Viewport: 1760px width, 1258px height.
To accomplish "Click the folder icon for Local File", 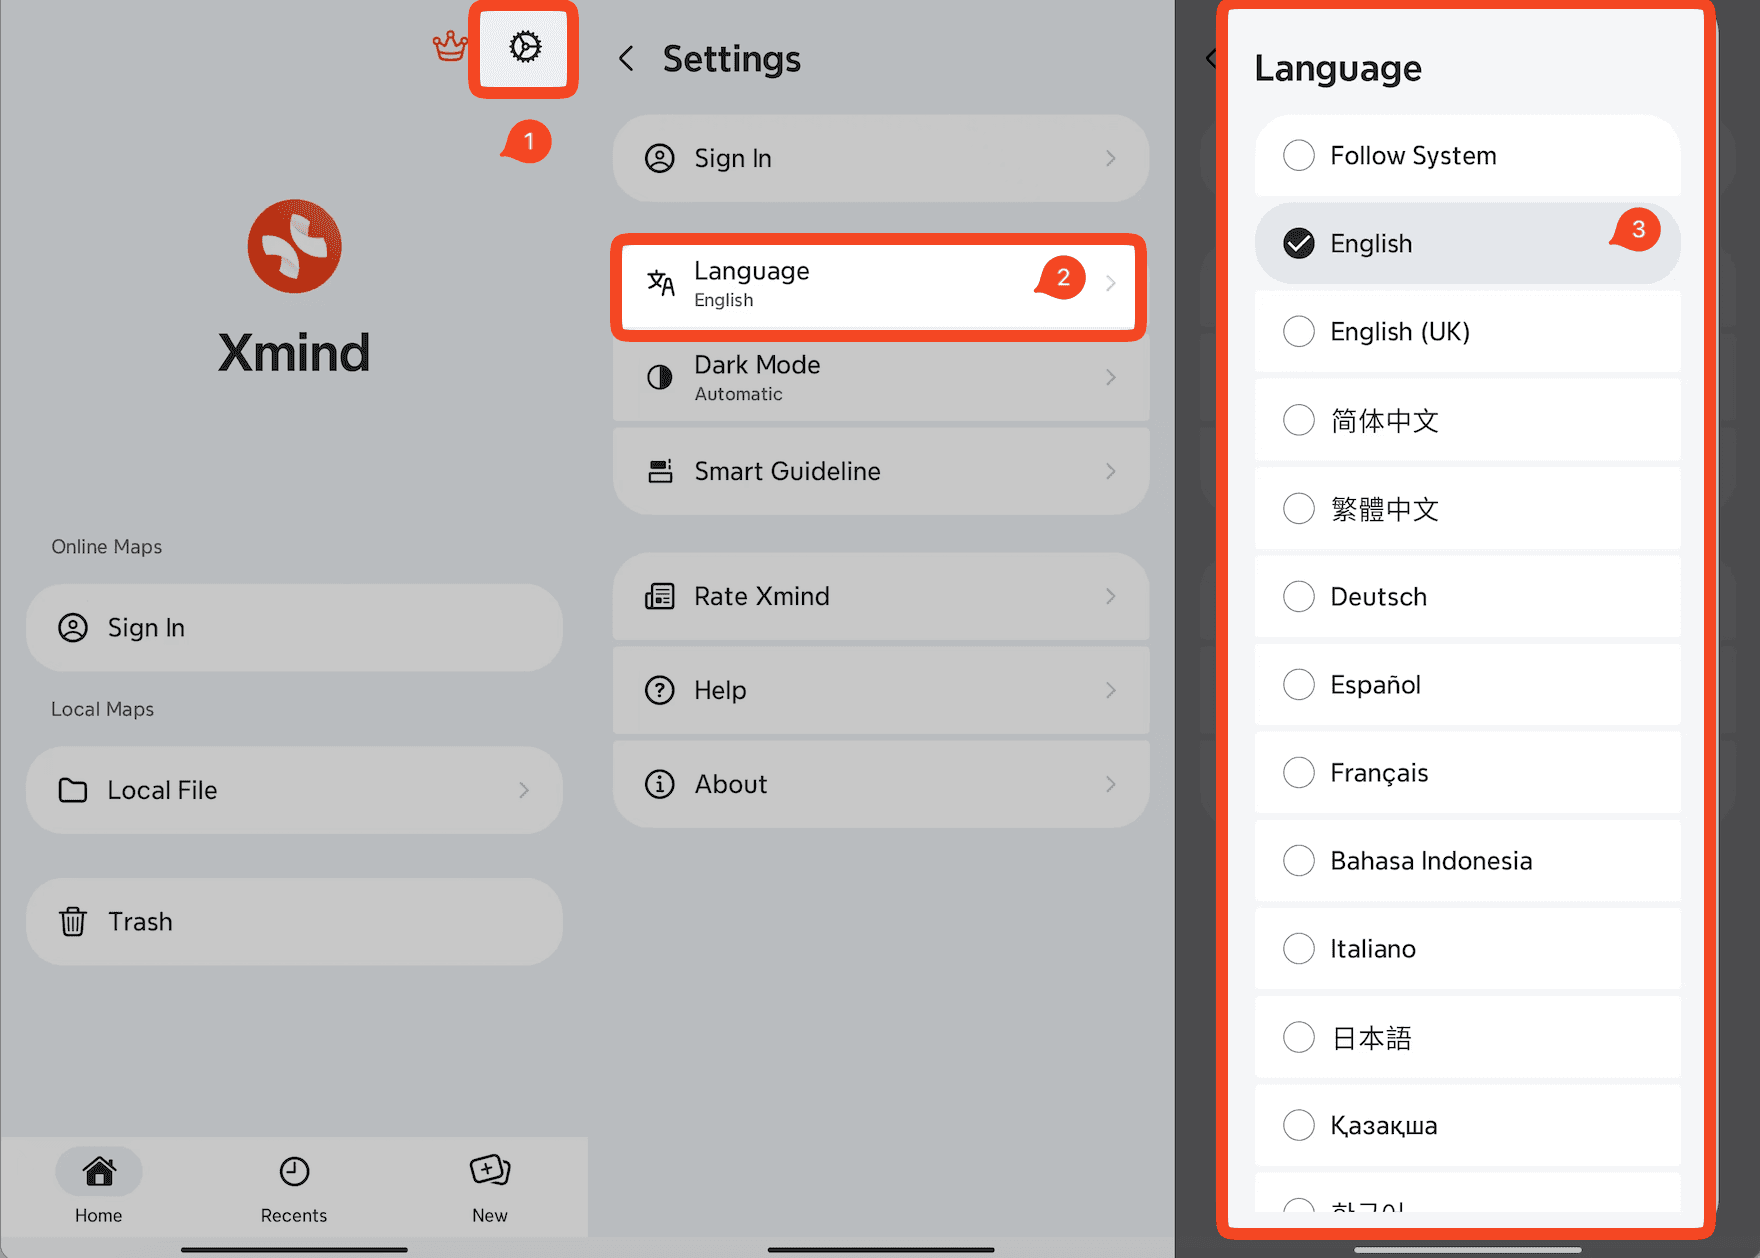I will click(x=73, y=790).
